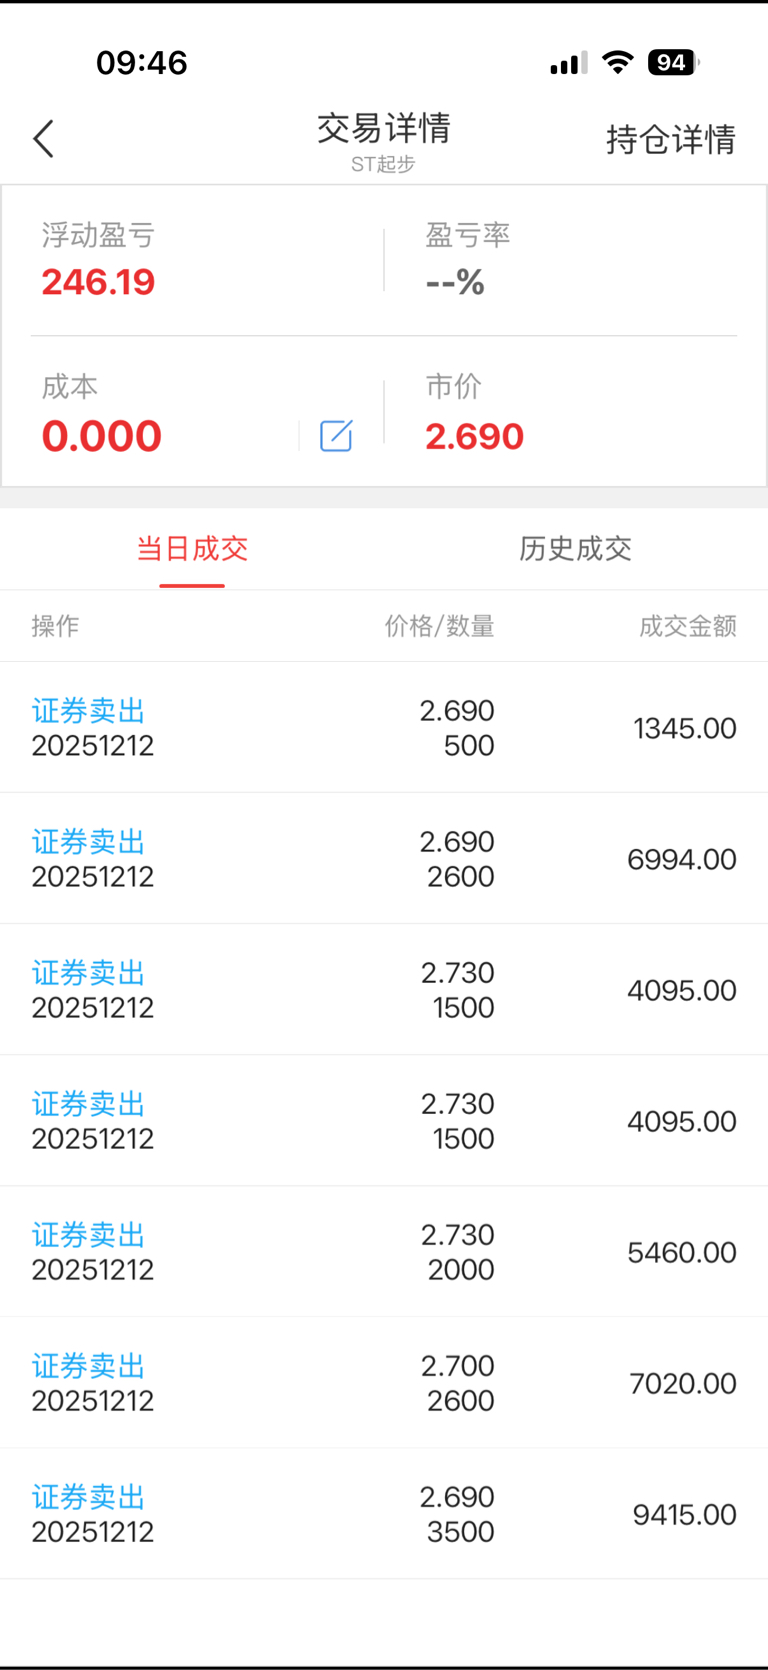
Task: Tap the Wi-Fi status icon
Action: click(618, 63)
